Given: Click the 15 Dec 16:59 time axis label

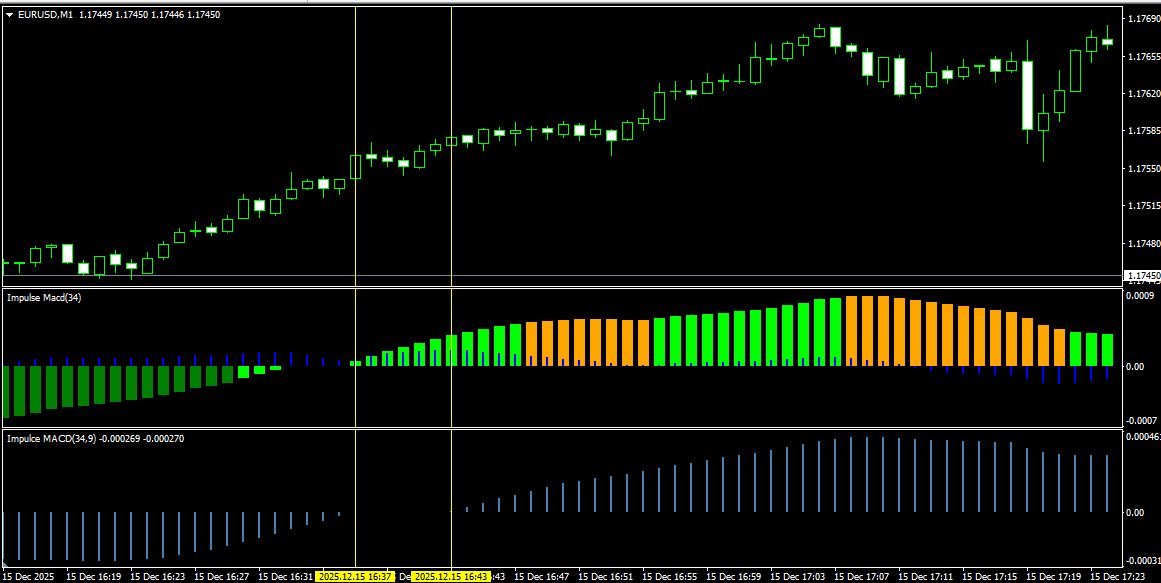Looking at the screenshot, I should click(x=734, y=576).
